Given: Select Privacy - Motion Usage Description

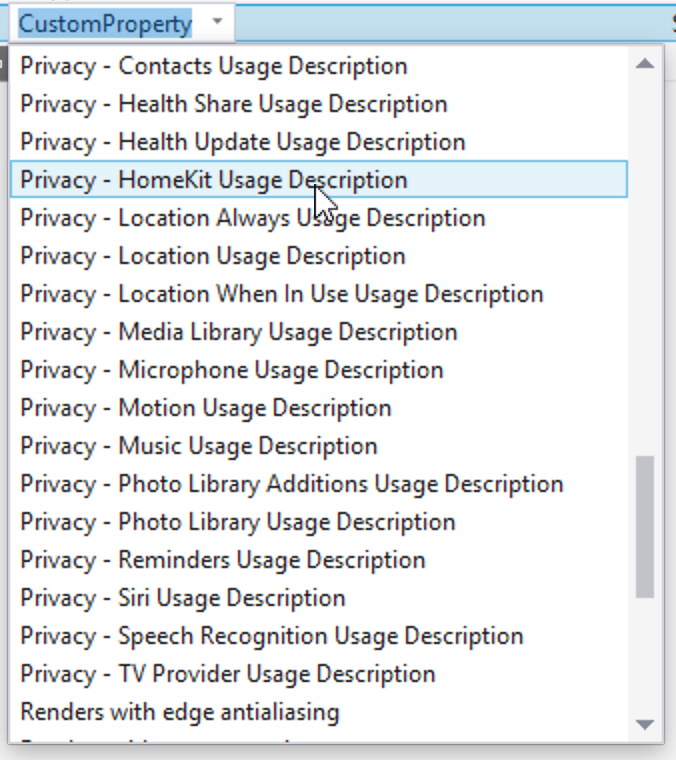Looking at the screenshot, I should (206, 409).
